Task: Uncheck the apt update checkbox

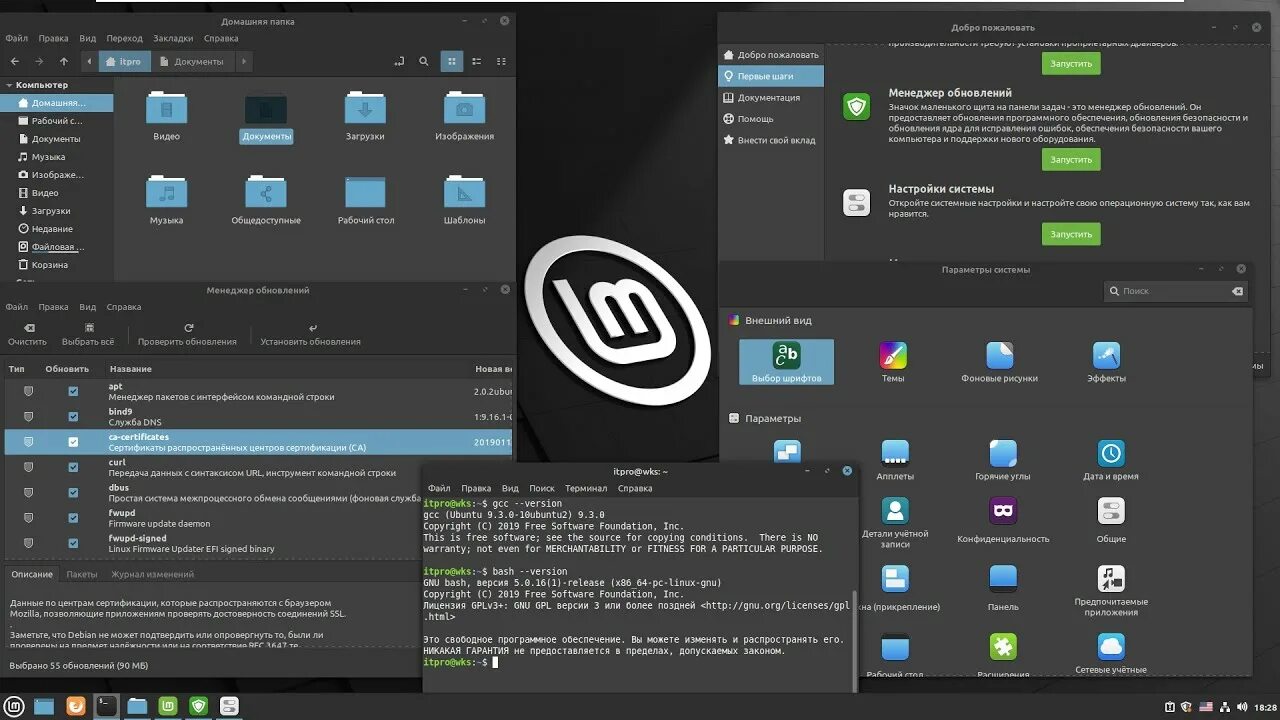Action: click(x=73, y=391)
